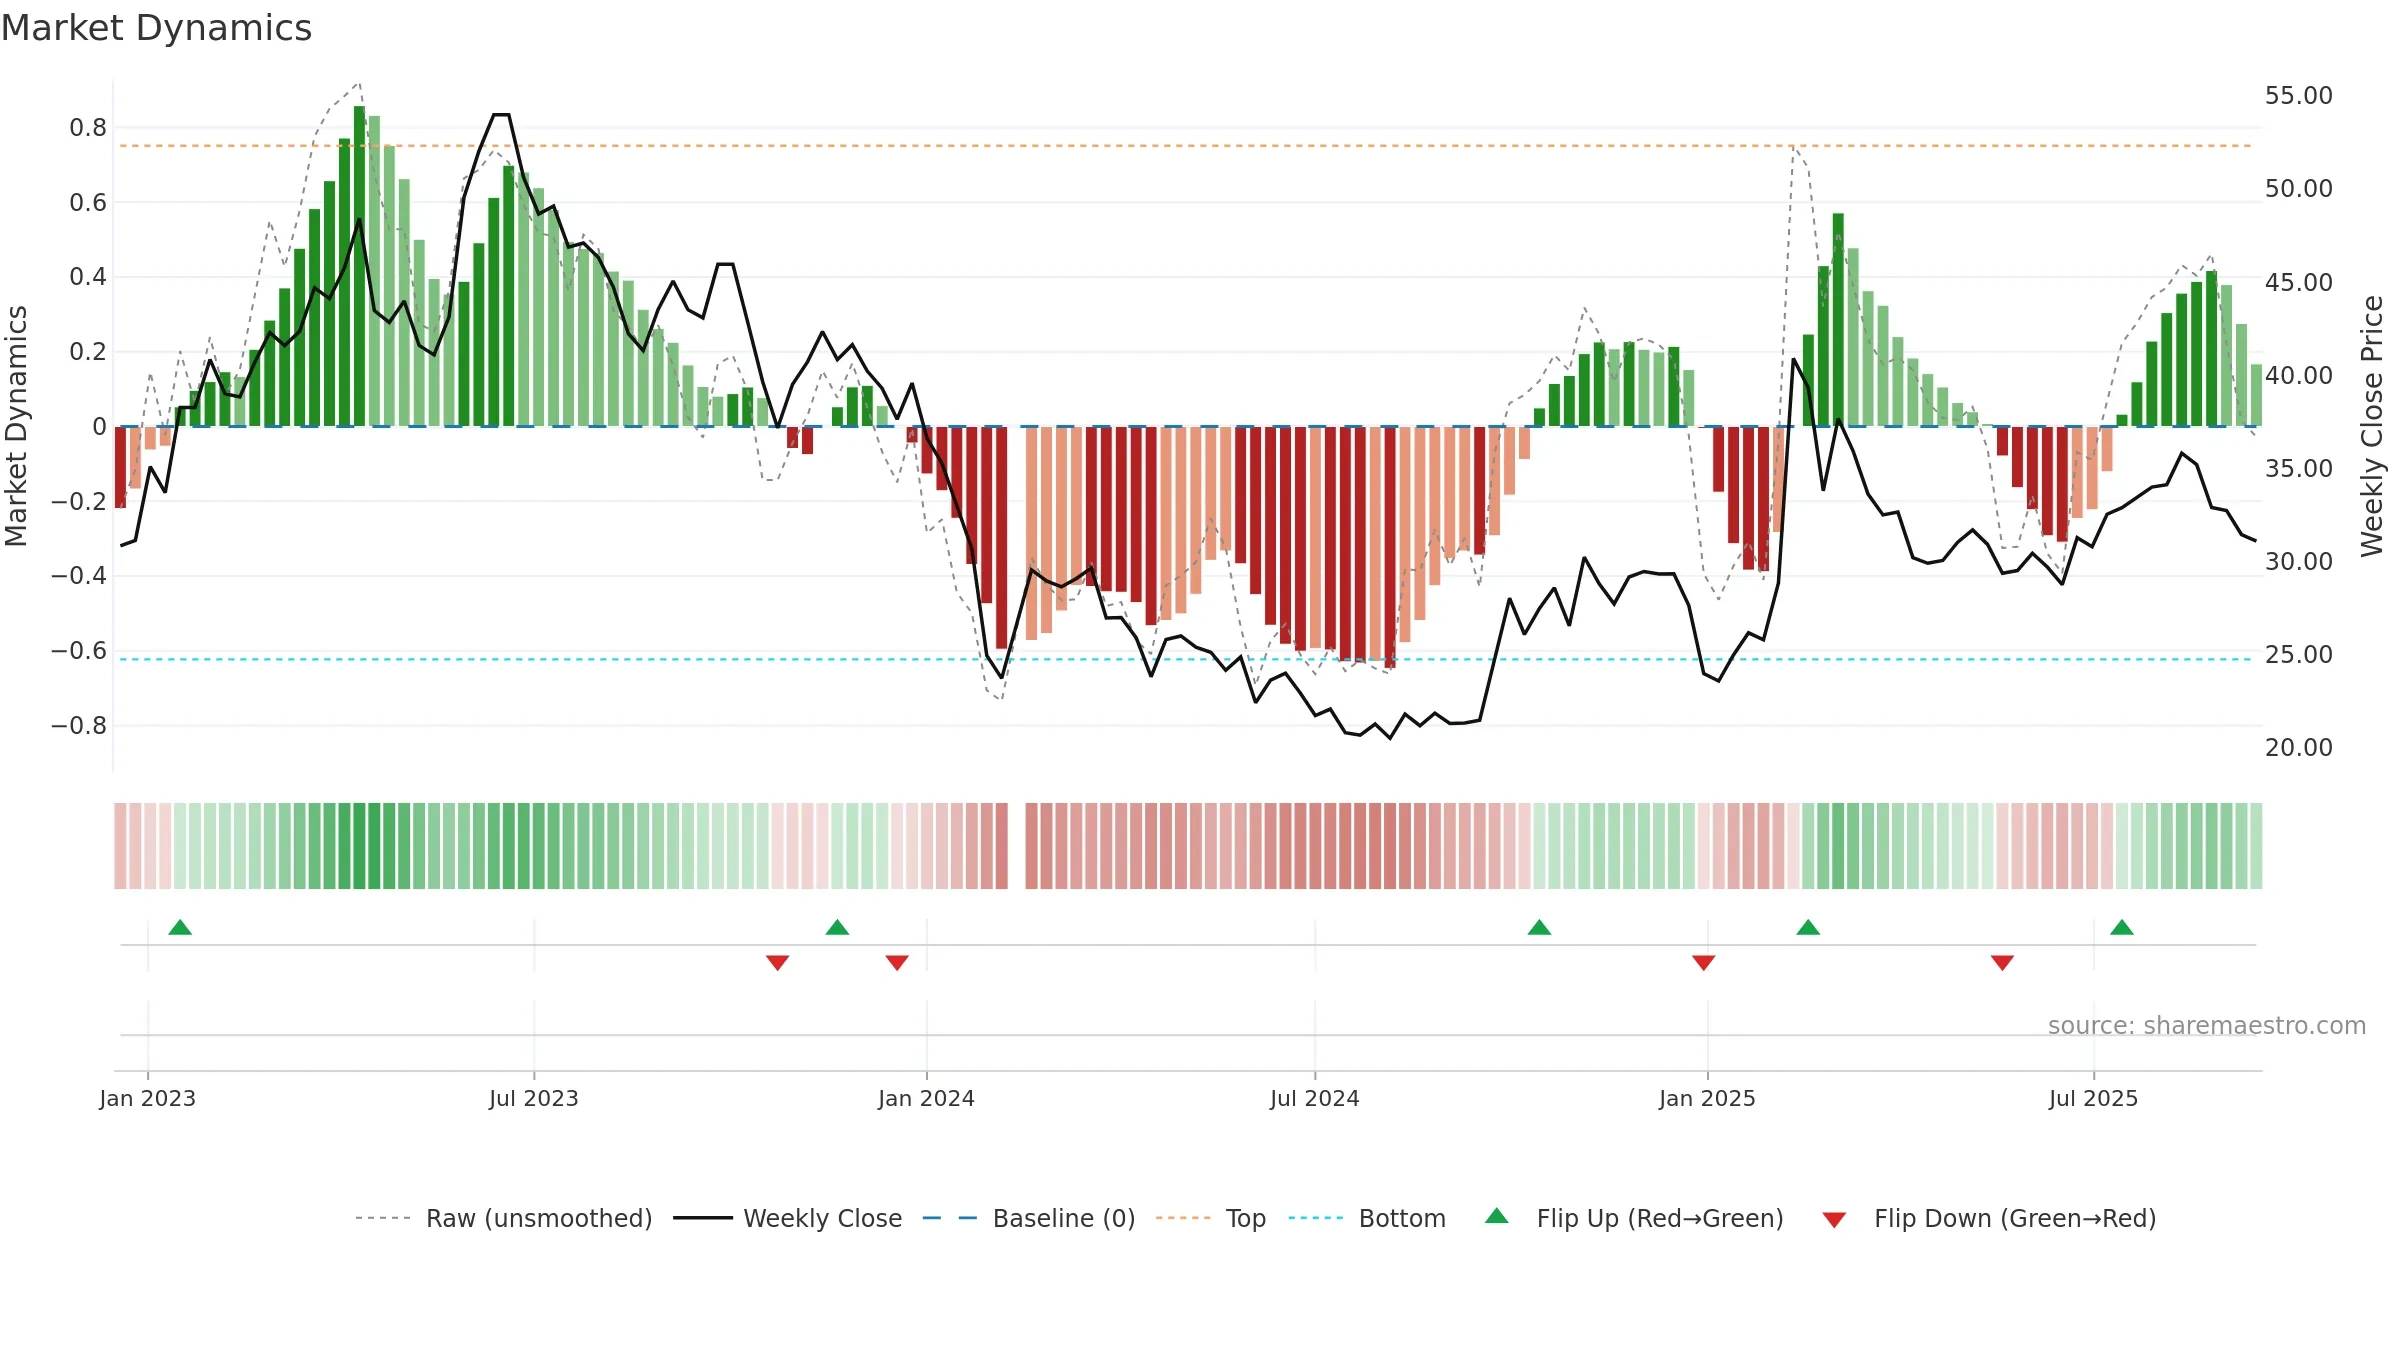This screenshot has height=1350, width=2400.
Task: Toggle the Baseline (0) legend entry
Action: [1029, 1218]
